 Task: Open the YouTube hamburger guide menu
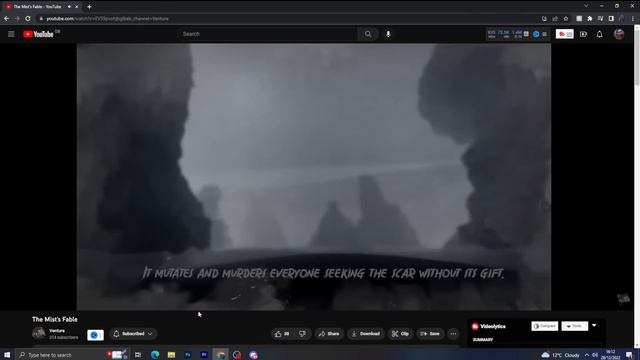point(11,34)
